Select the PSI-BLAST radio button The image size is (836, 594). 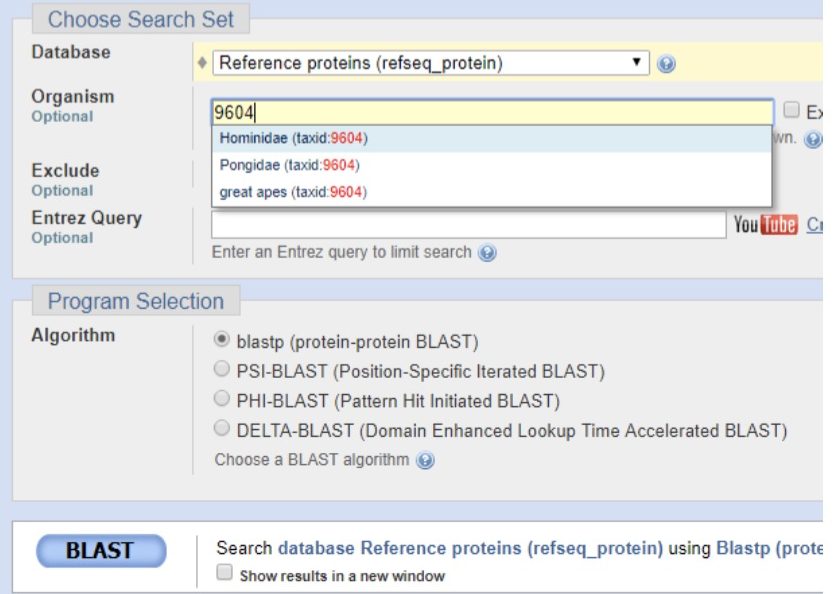[x=221, y=369]
